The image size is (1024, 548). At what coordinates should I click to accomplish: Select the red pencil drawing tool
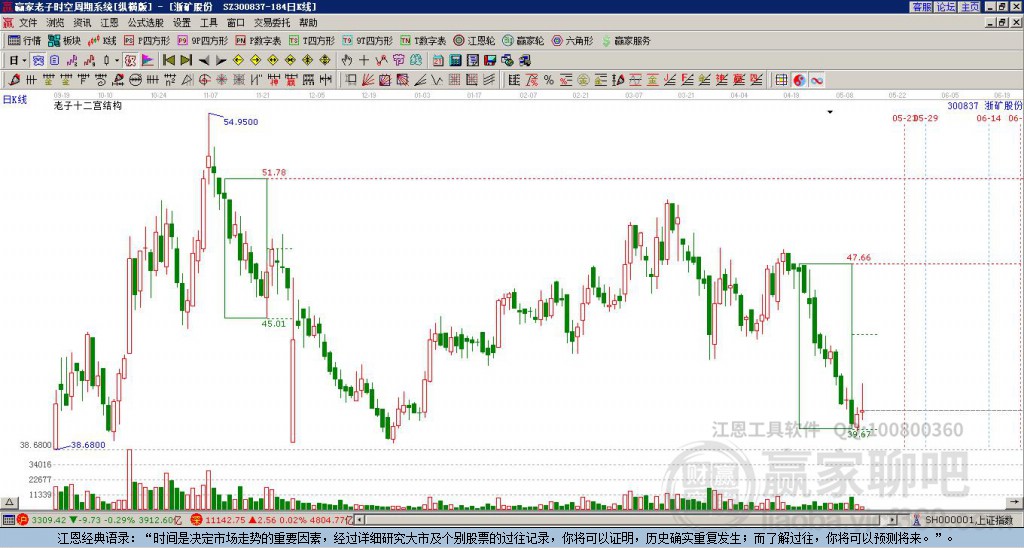[x=13, y=80]
